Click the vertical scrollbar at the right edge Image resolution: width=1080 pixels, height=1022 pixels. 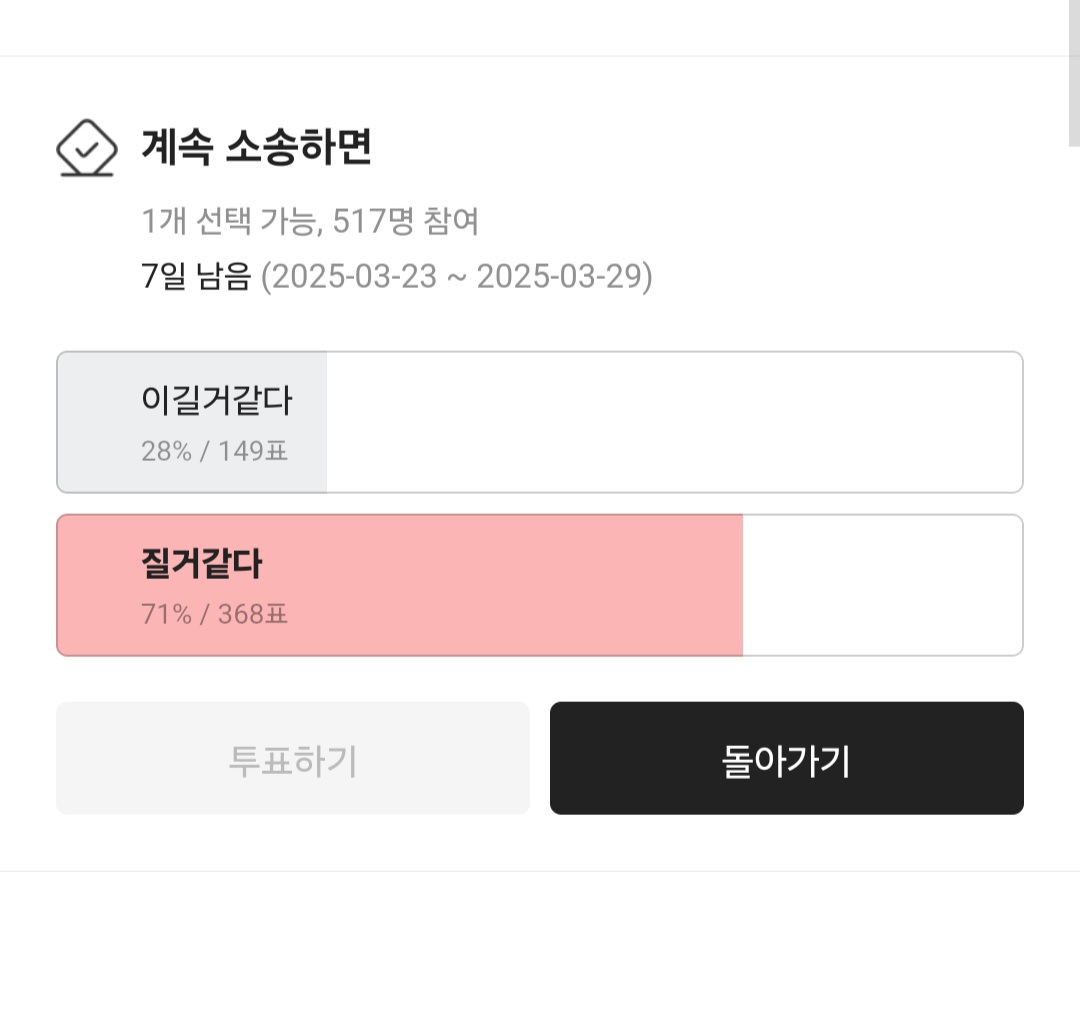(x=1073, y=75)
